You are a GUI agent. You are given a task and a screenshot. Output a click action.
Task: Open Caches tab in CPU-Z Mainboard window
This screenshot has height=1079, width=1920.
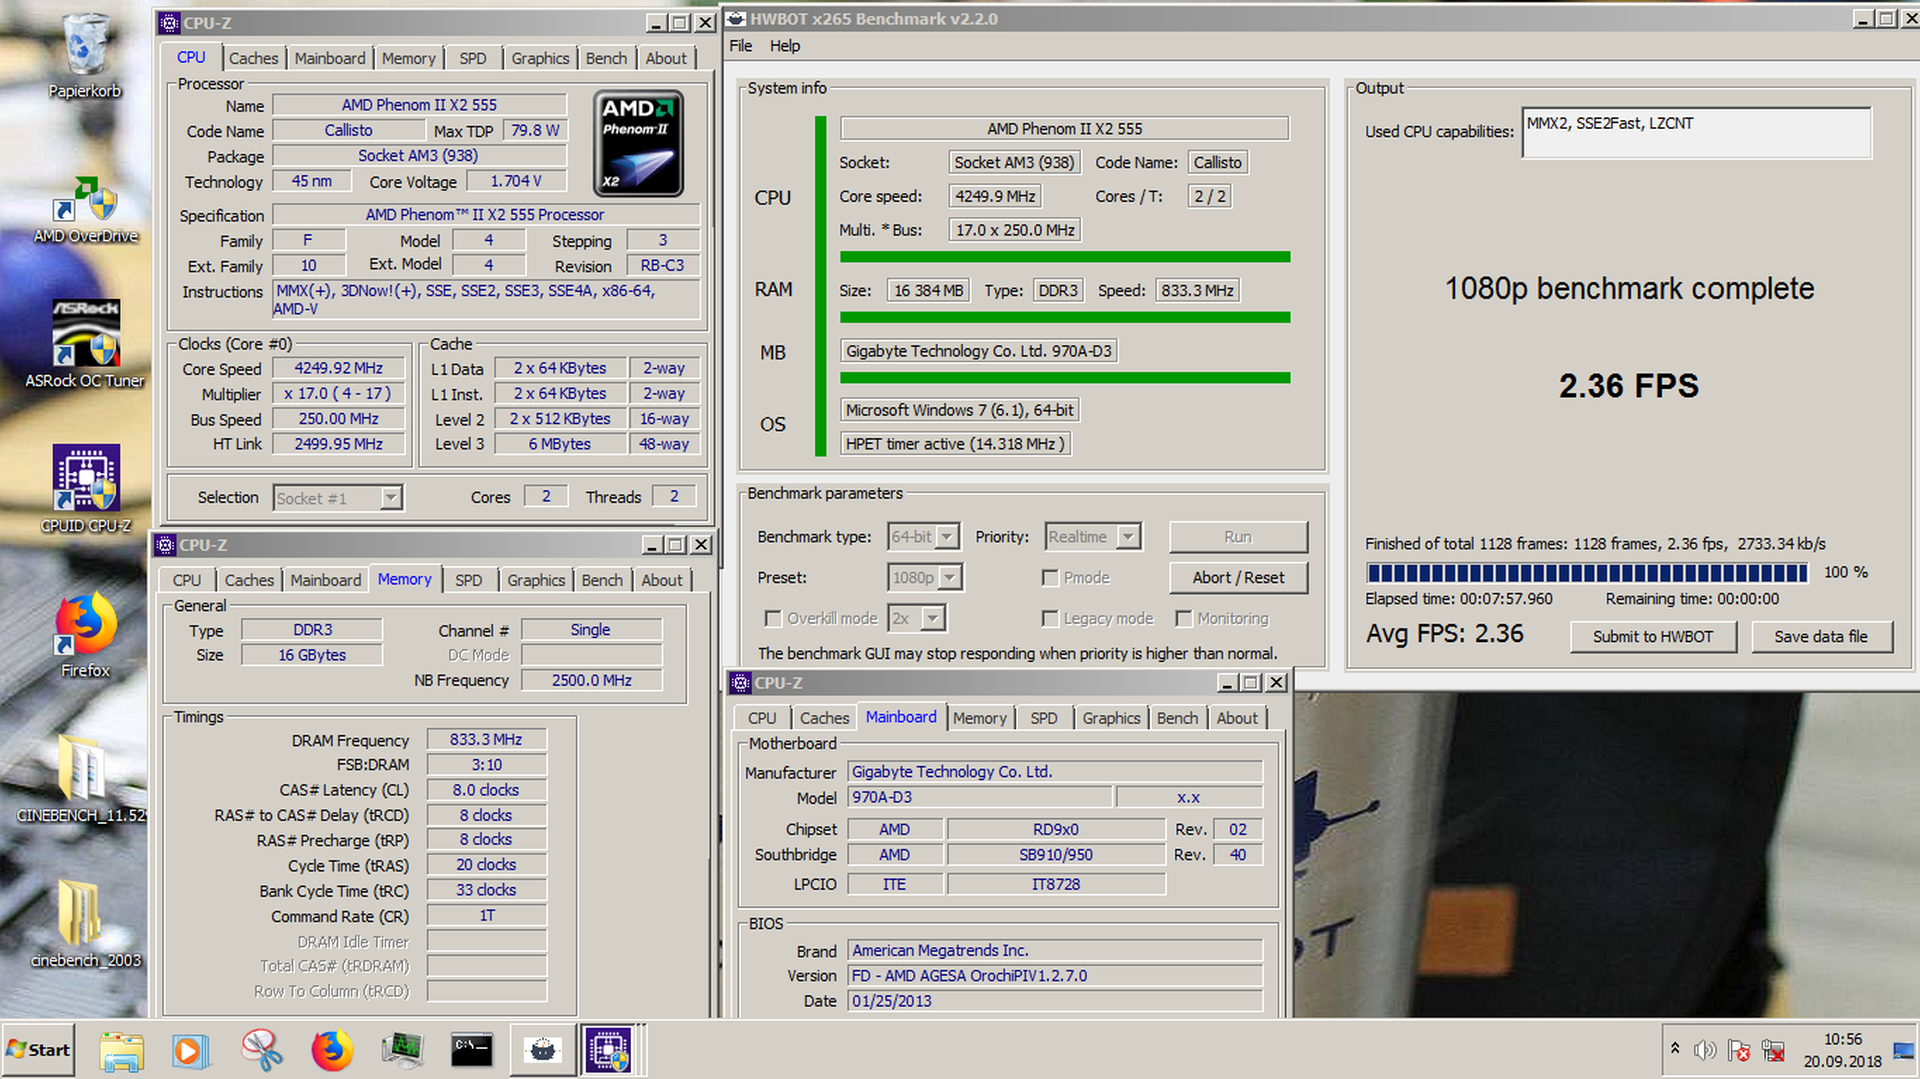(824, 718)
